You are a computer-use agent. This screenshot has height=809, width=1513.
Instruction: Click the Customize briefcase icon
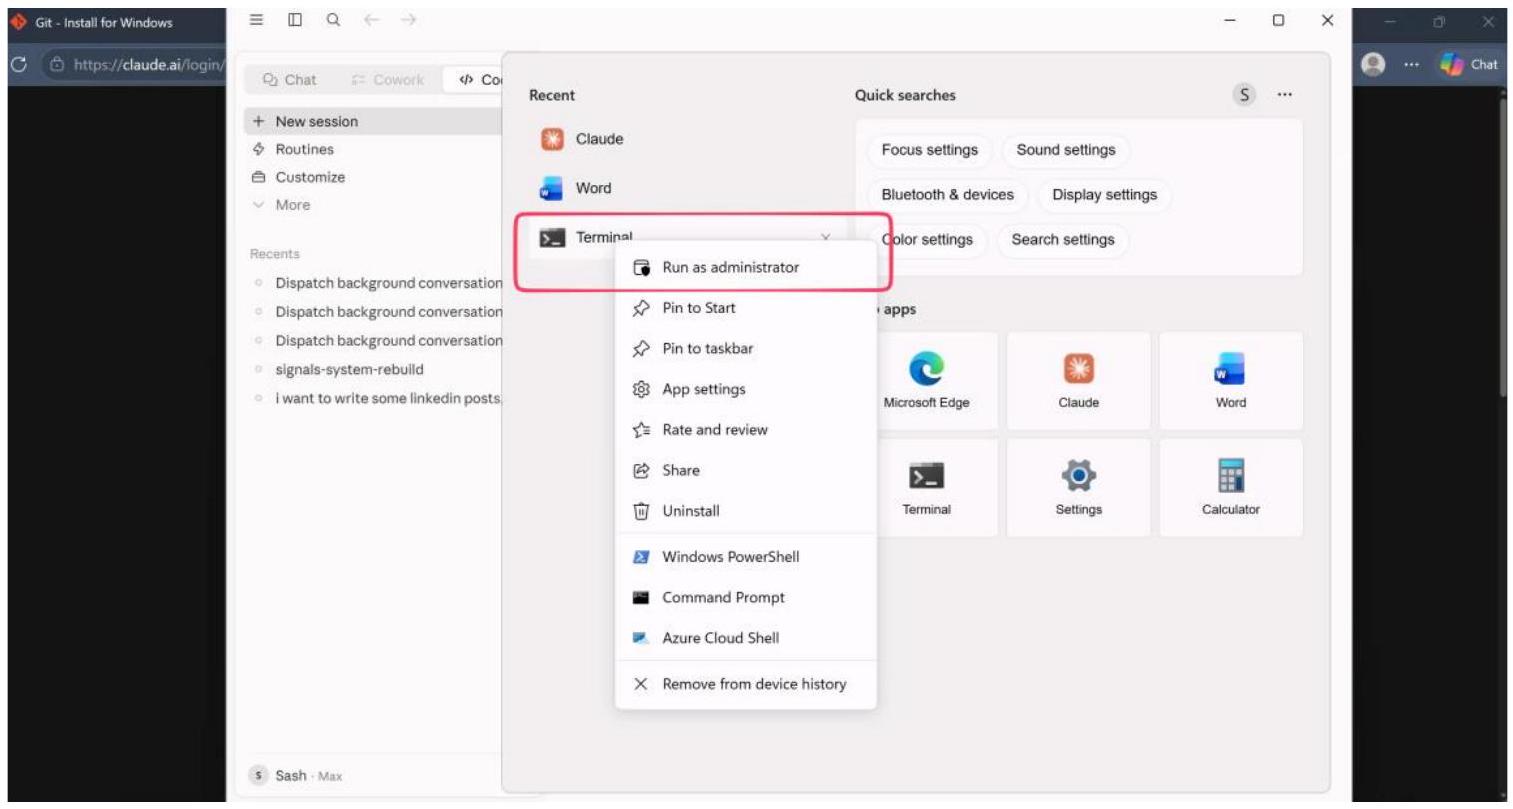point(258,177)
